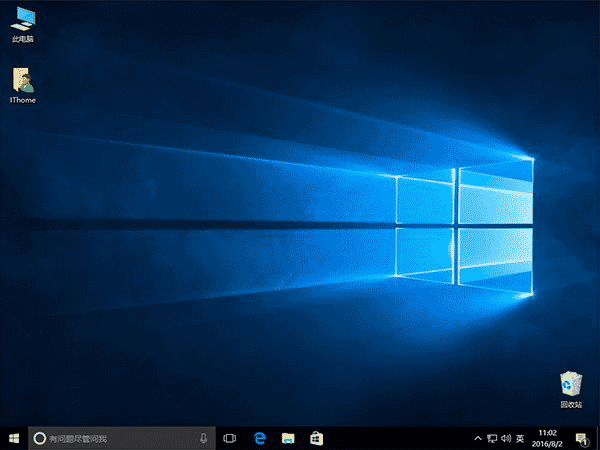Viewport: 600px width, 450px height.
Task: Activate the Cortana microphone voice input
Action: pyautogui.click(x=203, y=438)
